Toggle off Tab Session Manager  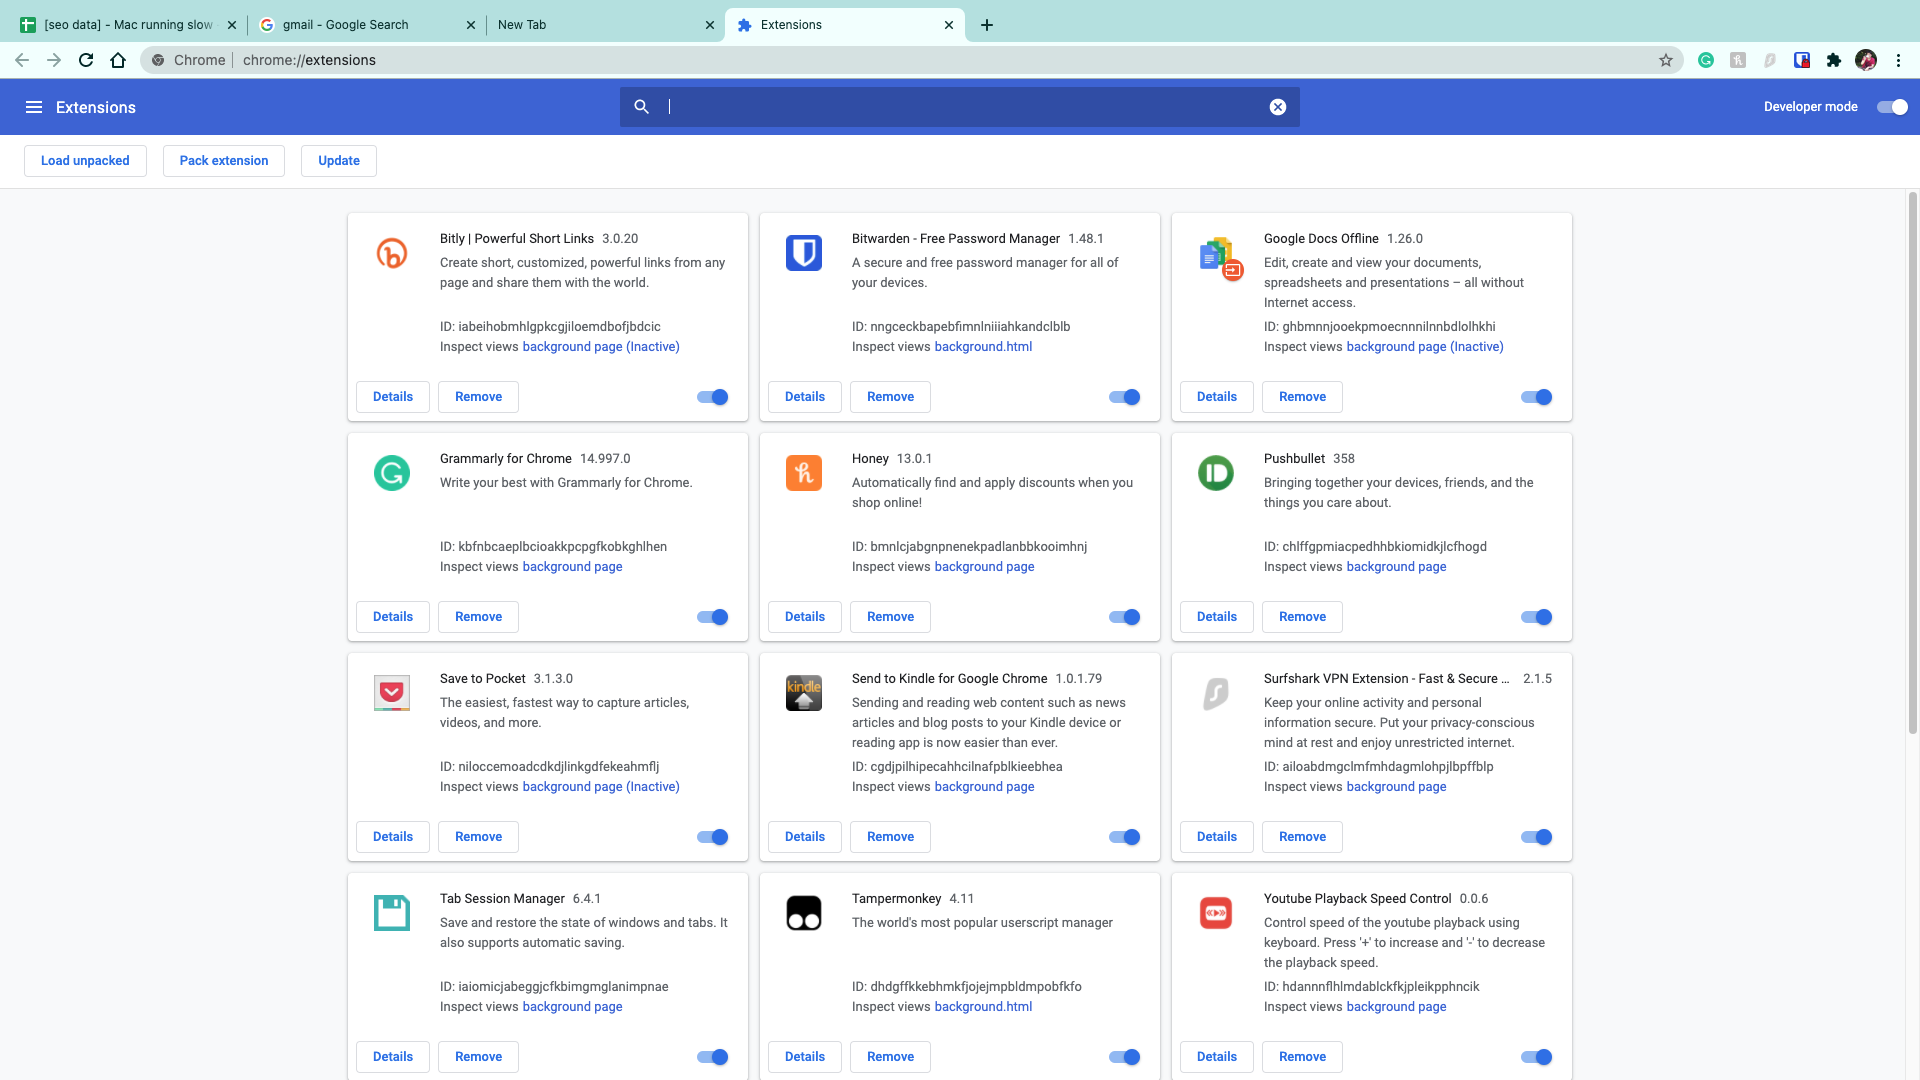(713, 1057)
